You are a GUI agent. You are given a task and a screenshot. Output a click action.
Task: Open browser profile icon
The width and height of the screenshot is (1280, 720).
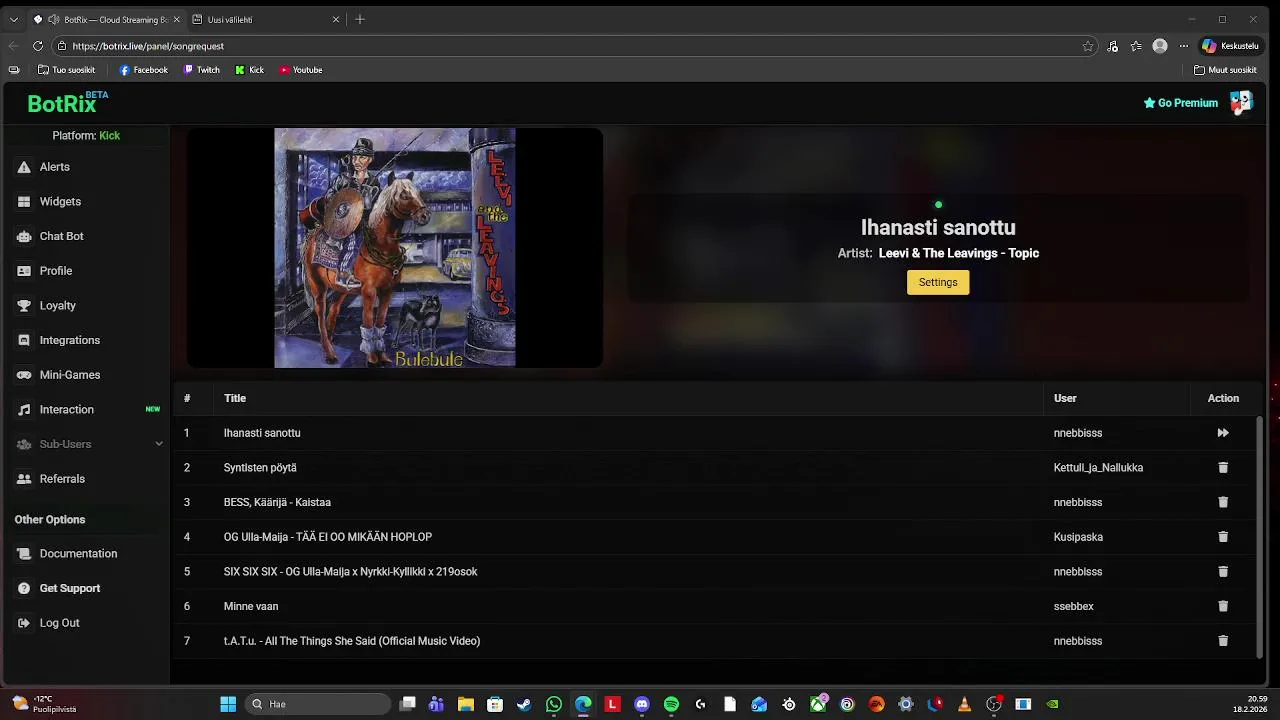pyautogui.click(x=1160, y=46)
